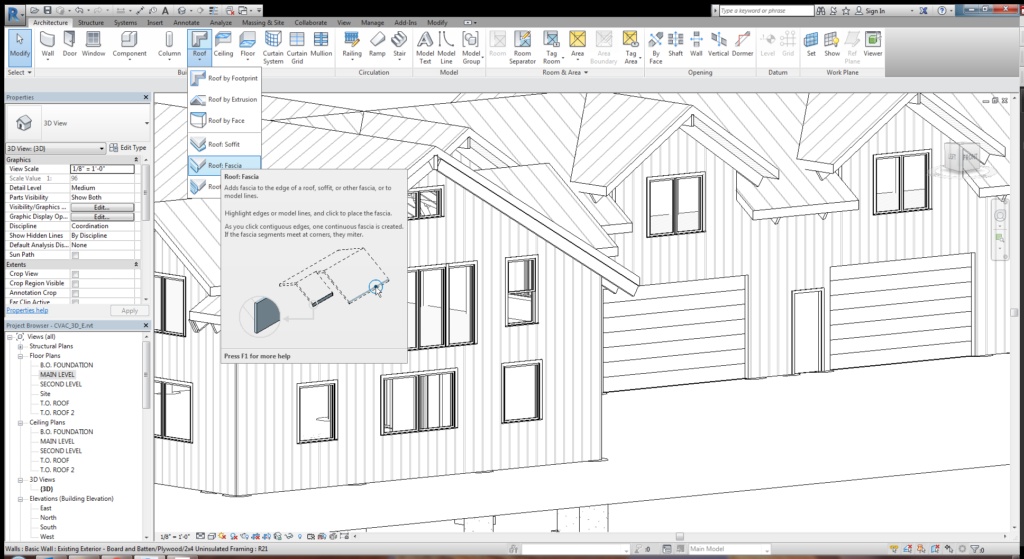Collapse the Extents properties section
This screenshot has width=1024, height=559.
(x=136, y=264)
